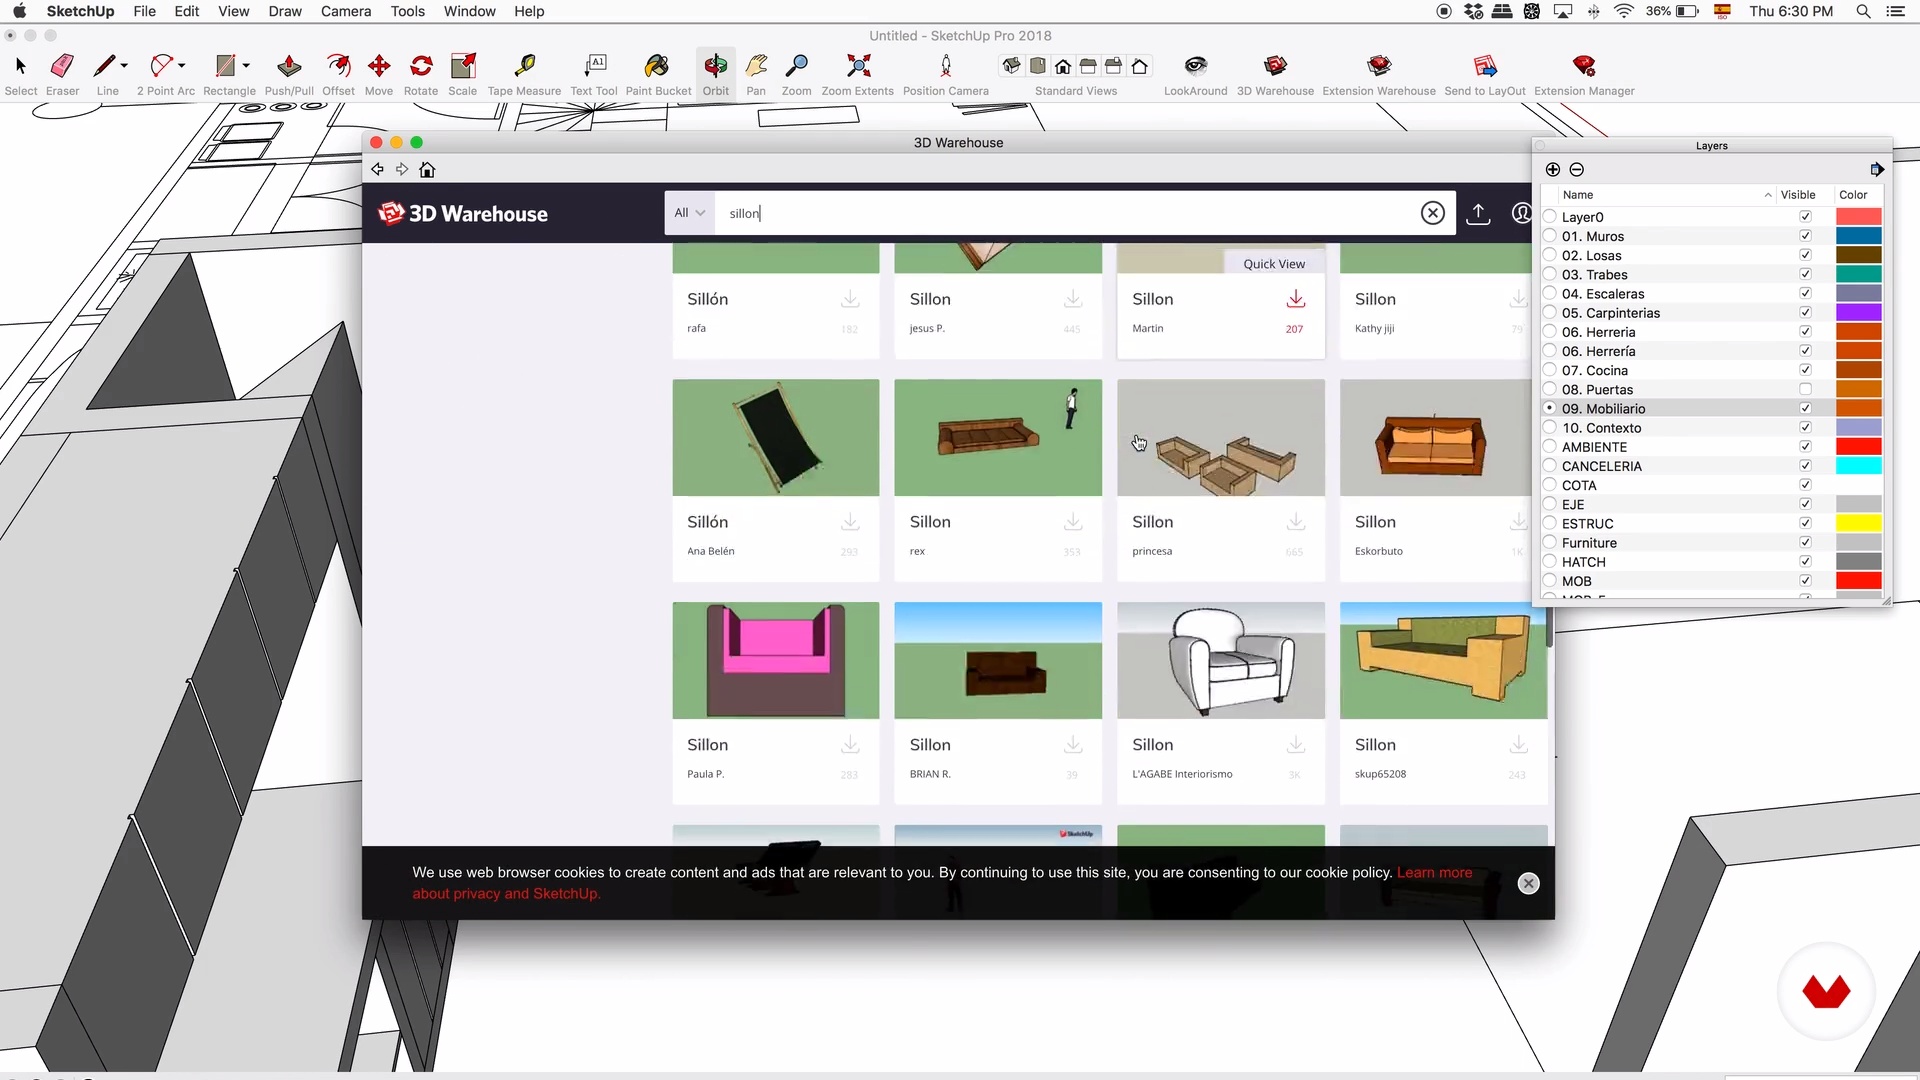Image resolution: width=1920 pixels, height=1080 pixels.
Task: Activate the LookAround tool
Action: [1195, 74]
